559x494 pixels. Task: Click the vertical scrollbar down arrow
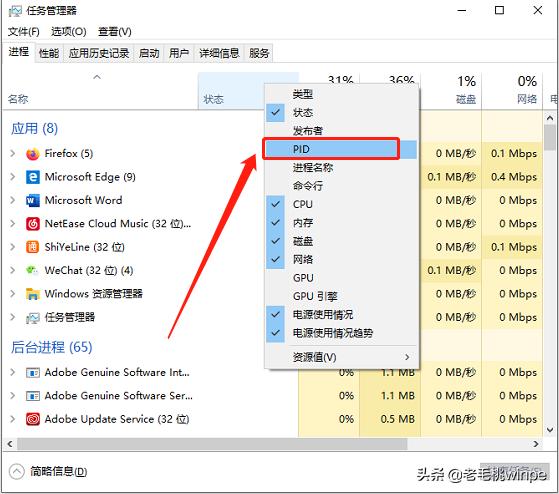[550, 430]
